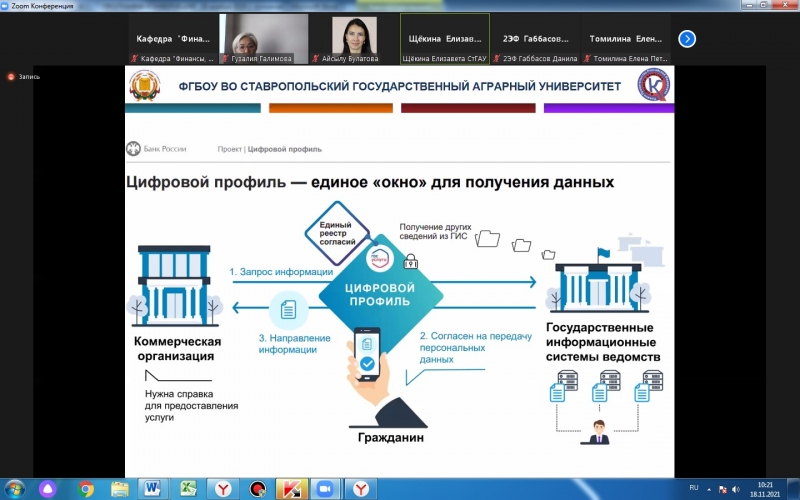The width and height of the screenshot is (800, 500).
Task: Open the Windows Start menu
Action: coord(14,488)
